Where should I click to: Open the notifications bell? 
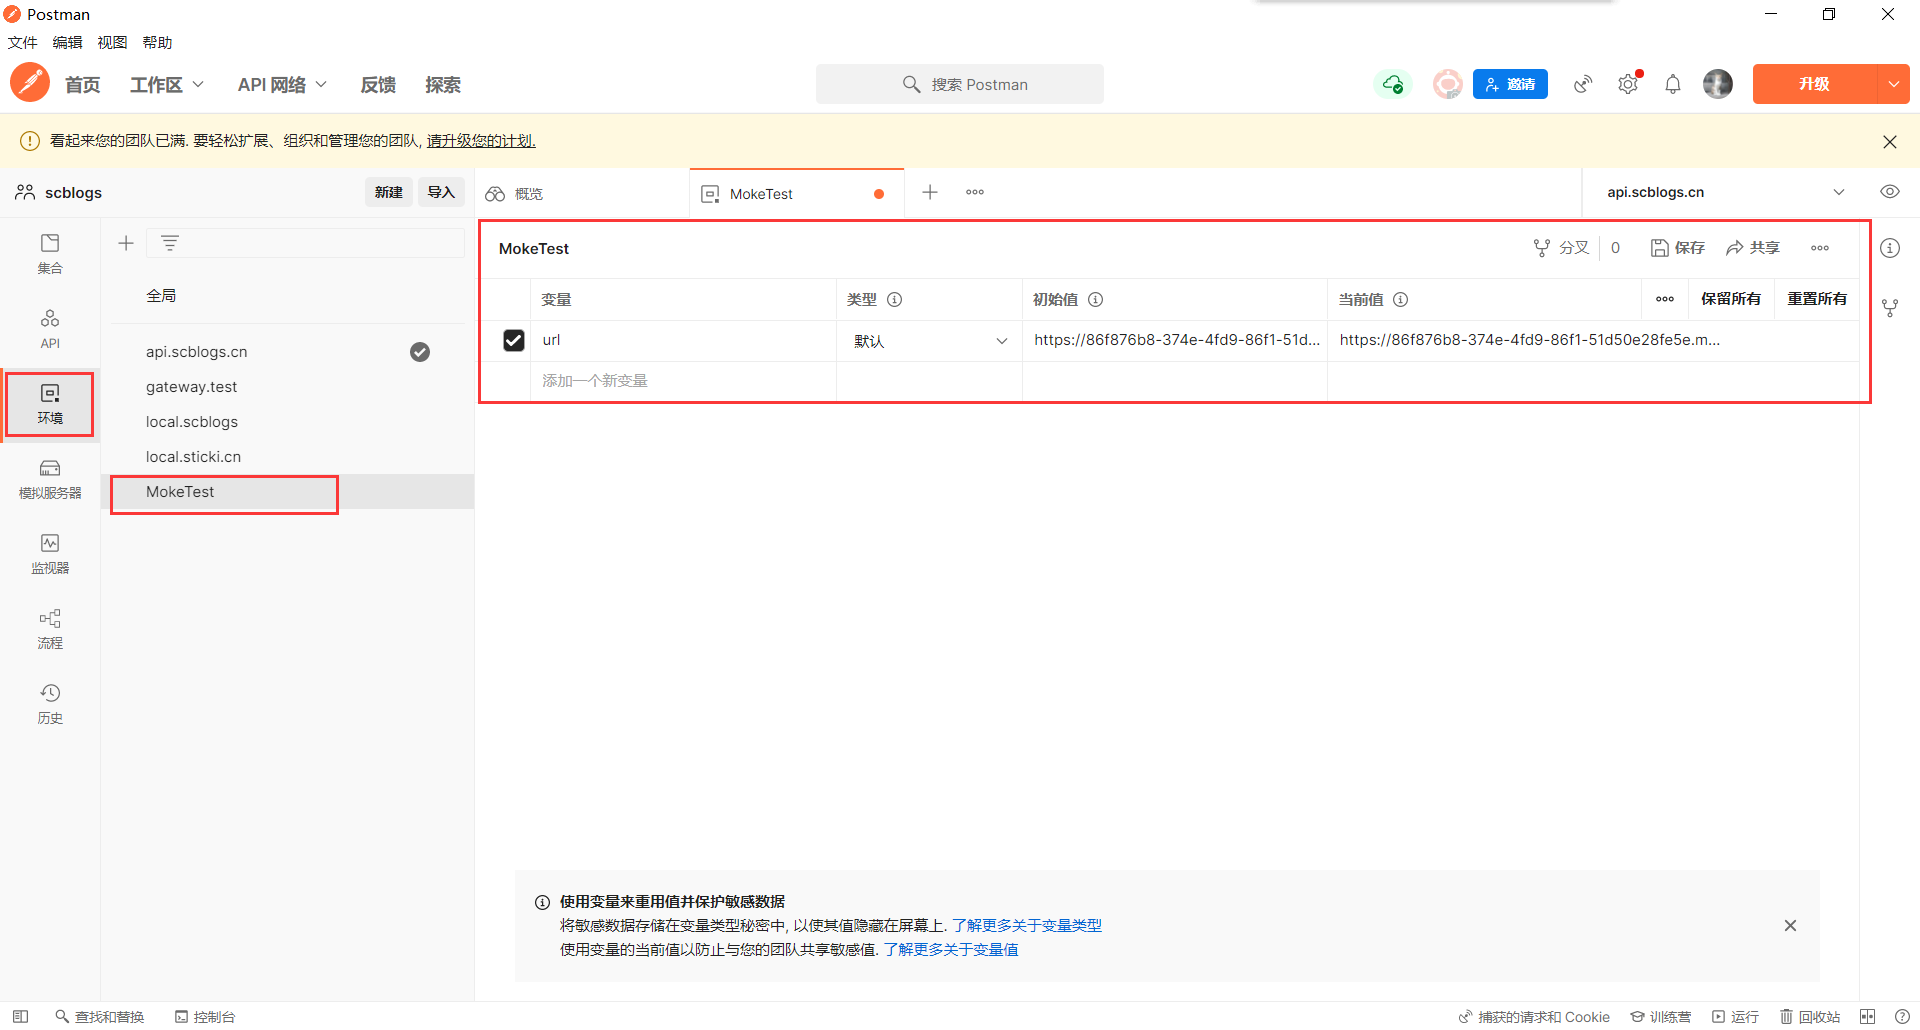tap(1673, 84)
